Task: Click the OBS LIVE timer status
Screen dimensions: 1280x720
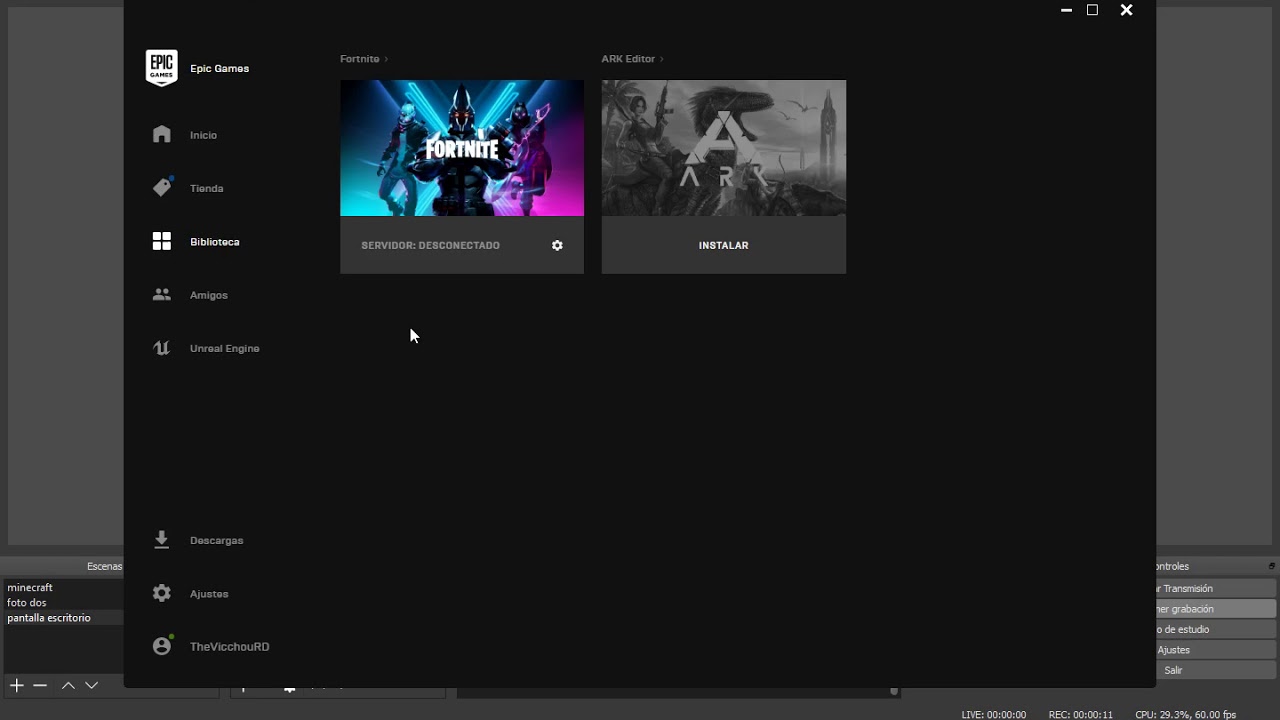Action: pyautogui.click(x=994, y=715)
